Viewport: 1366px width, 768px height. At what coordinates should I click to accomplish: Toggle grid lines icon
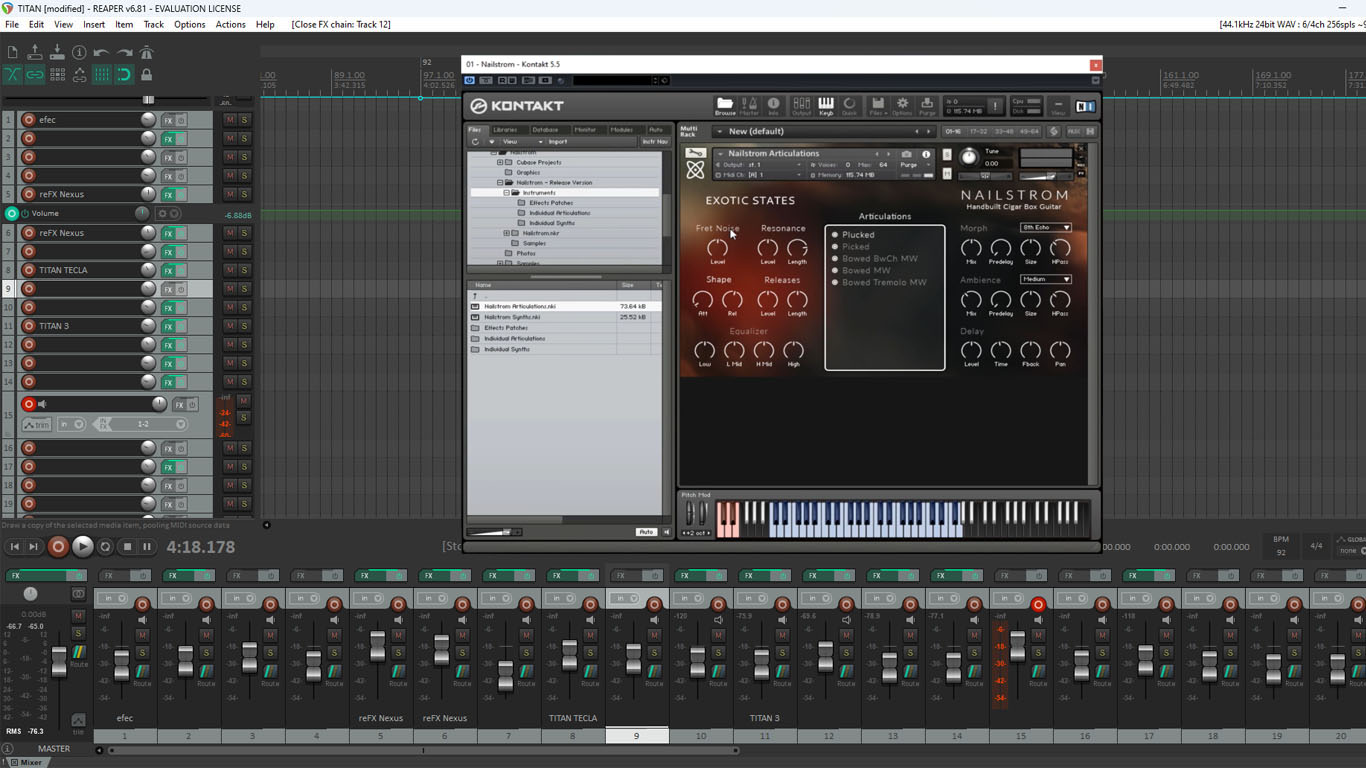coord(101,74)
